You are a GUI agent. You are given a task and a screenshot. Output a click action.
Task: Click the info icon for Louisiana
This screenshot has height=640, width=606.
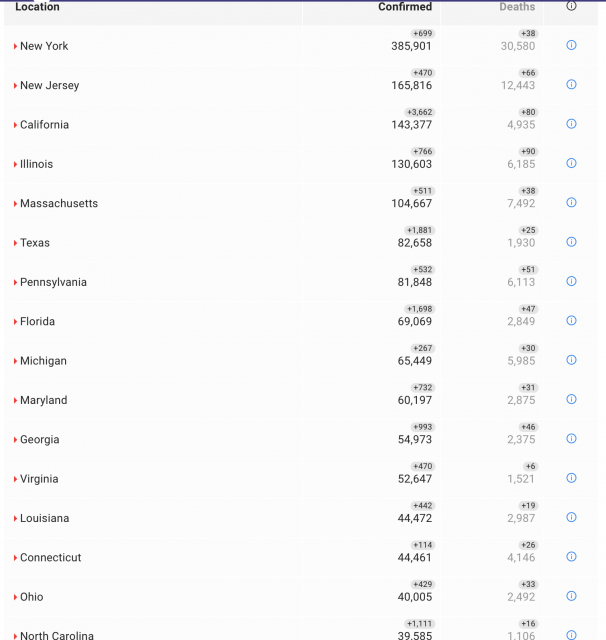pos(571,517)
